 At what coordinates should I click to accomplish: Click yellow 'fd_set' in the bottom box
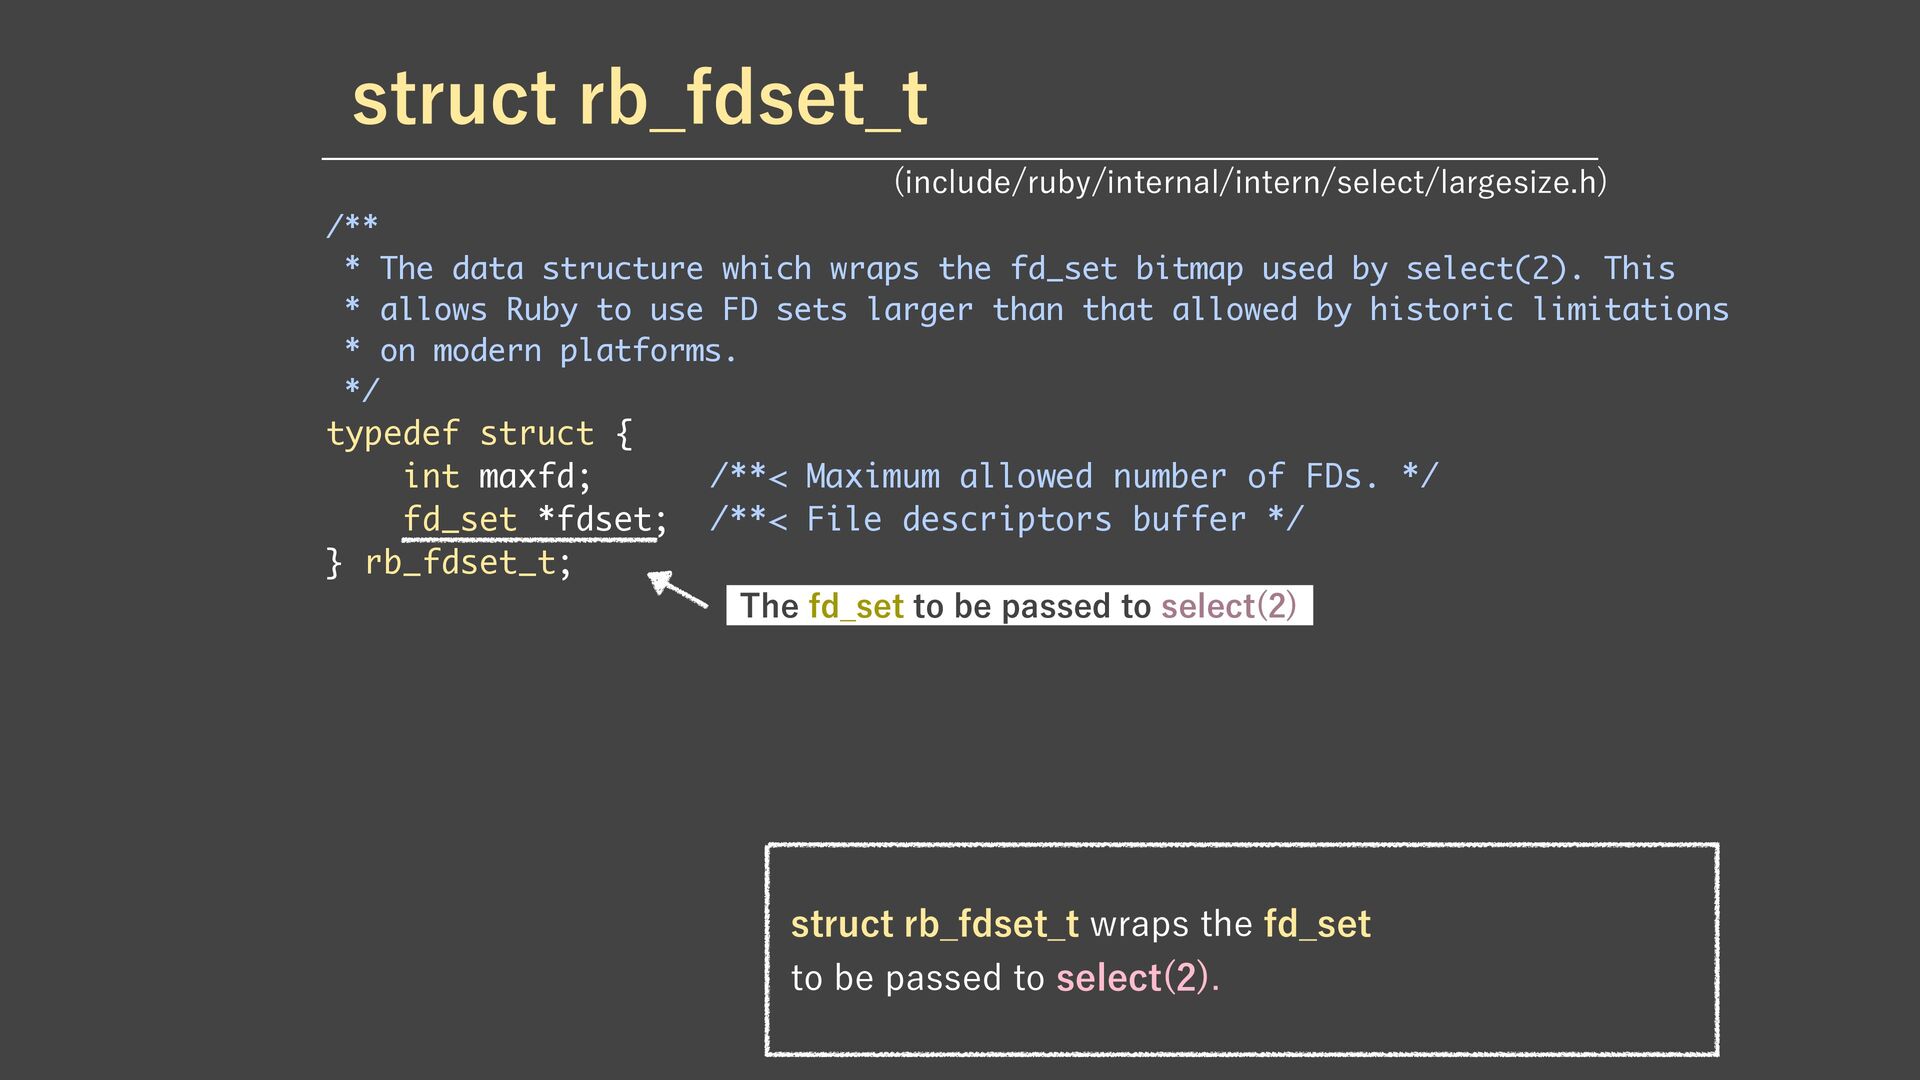(1316, 924)
